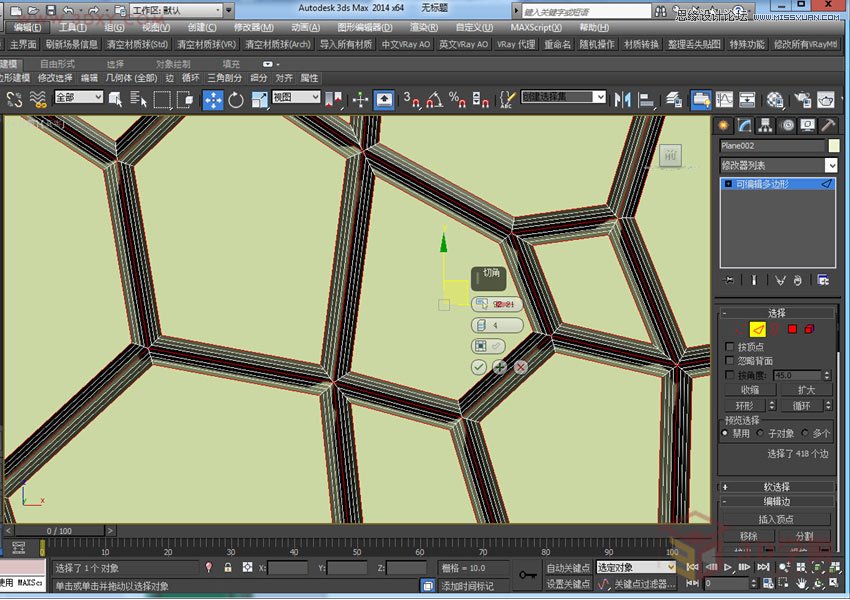Switch to the Create command panel

pos(723,126)
